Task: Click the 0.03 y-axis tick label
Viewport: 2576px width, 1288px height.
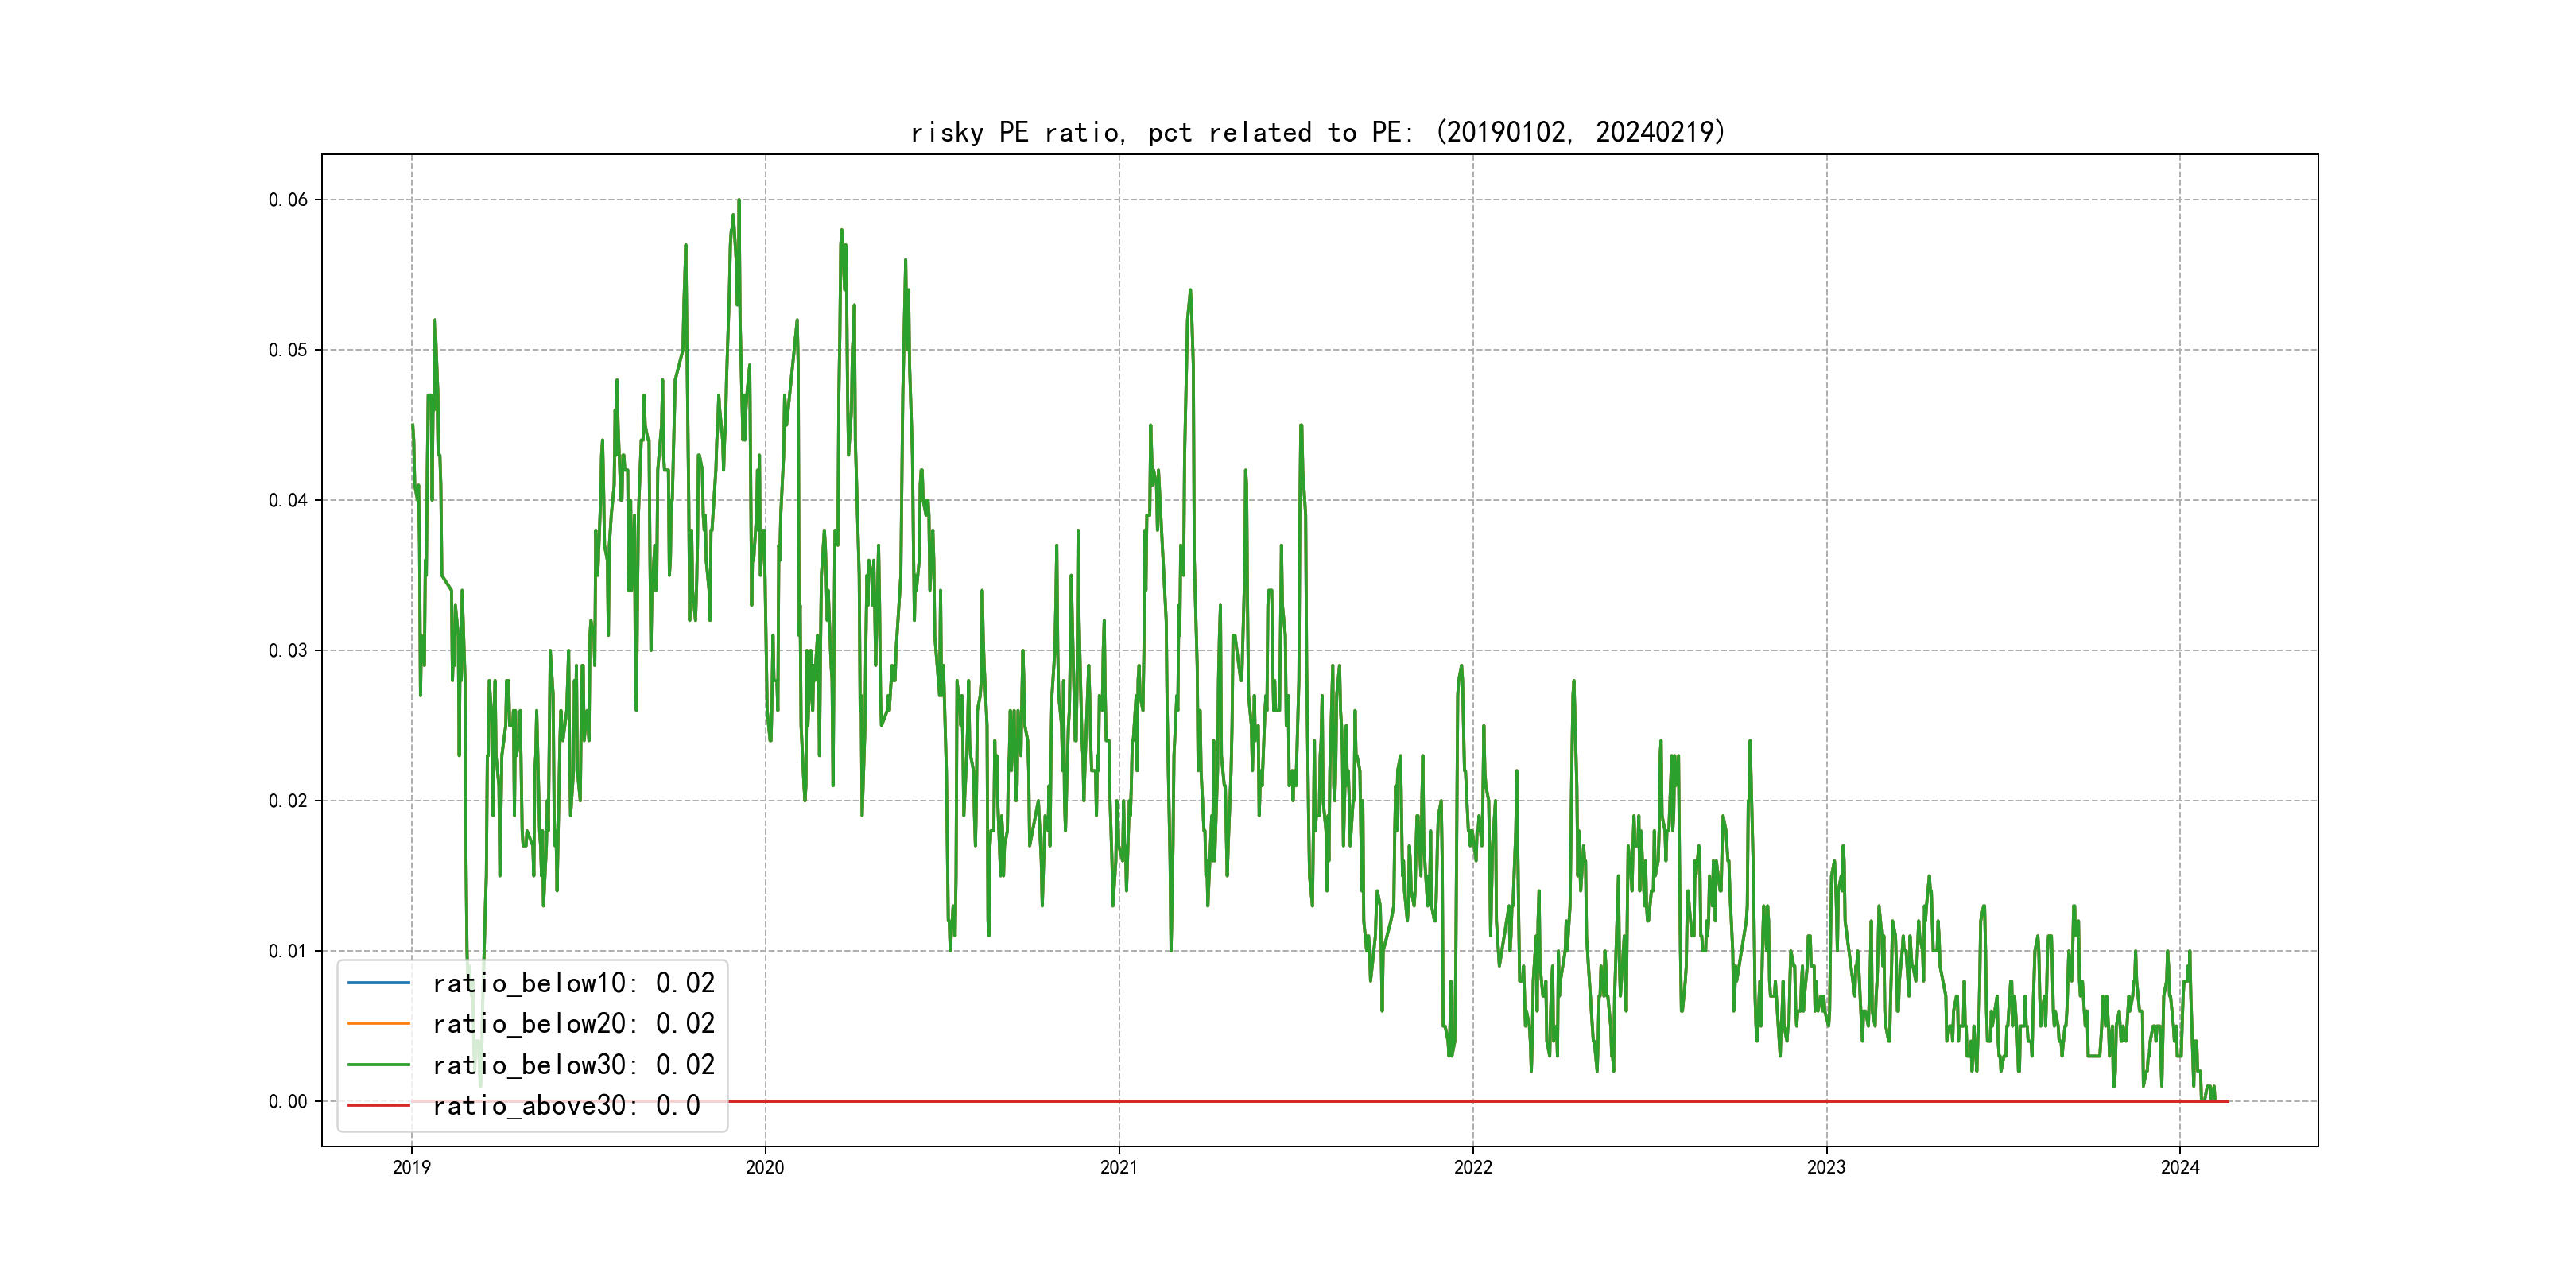Action: (x=288, y=651)
